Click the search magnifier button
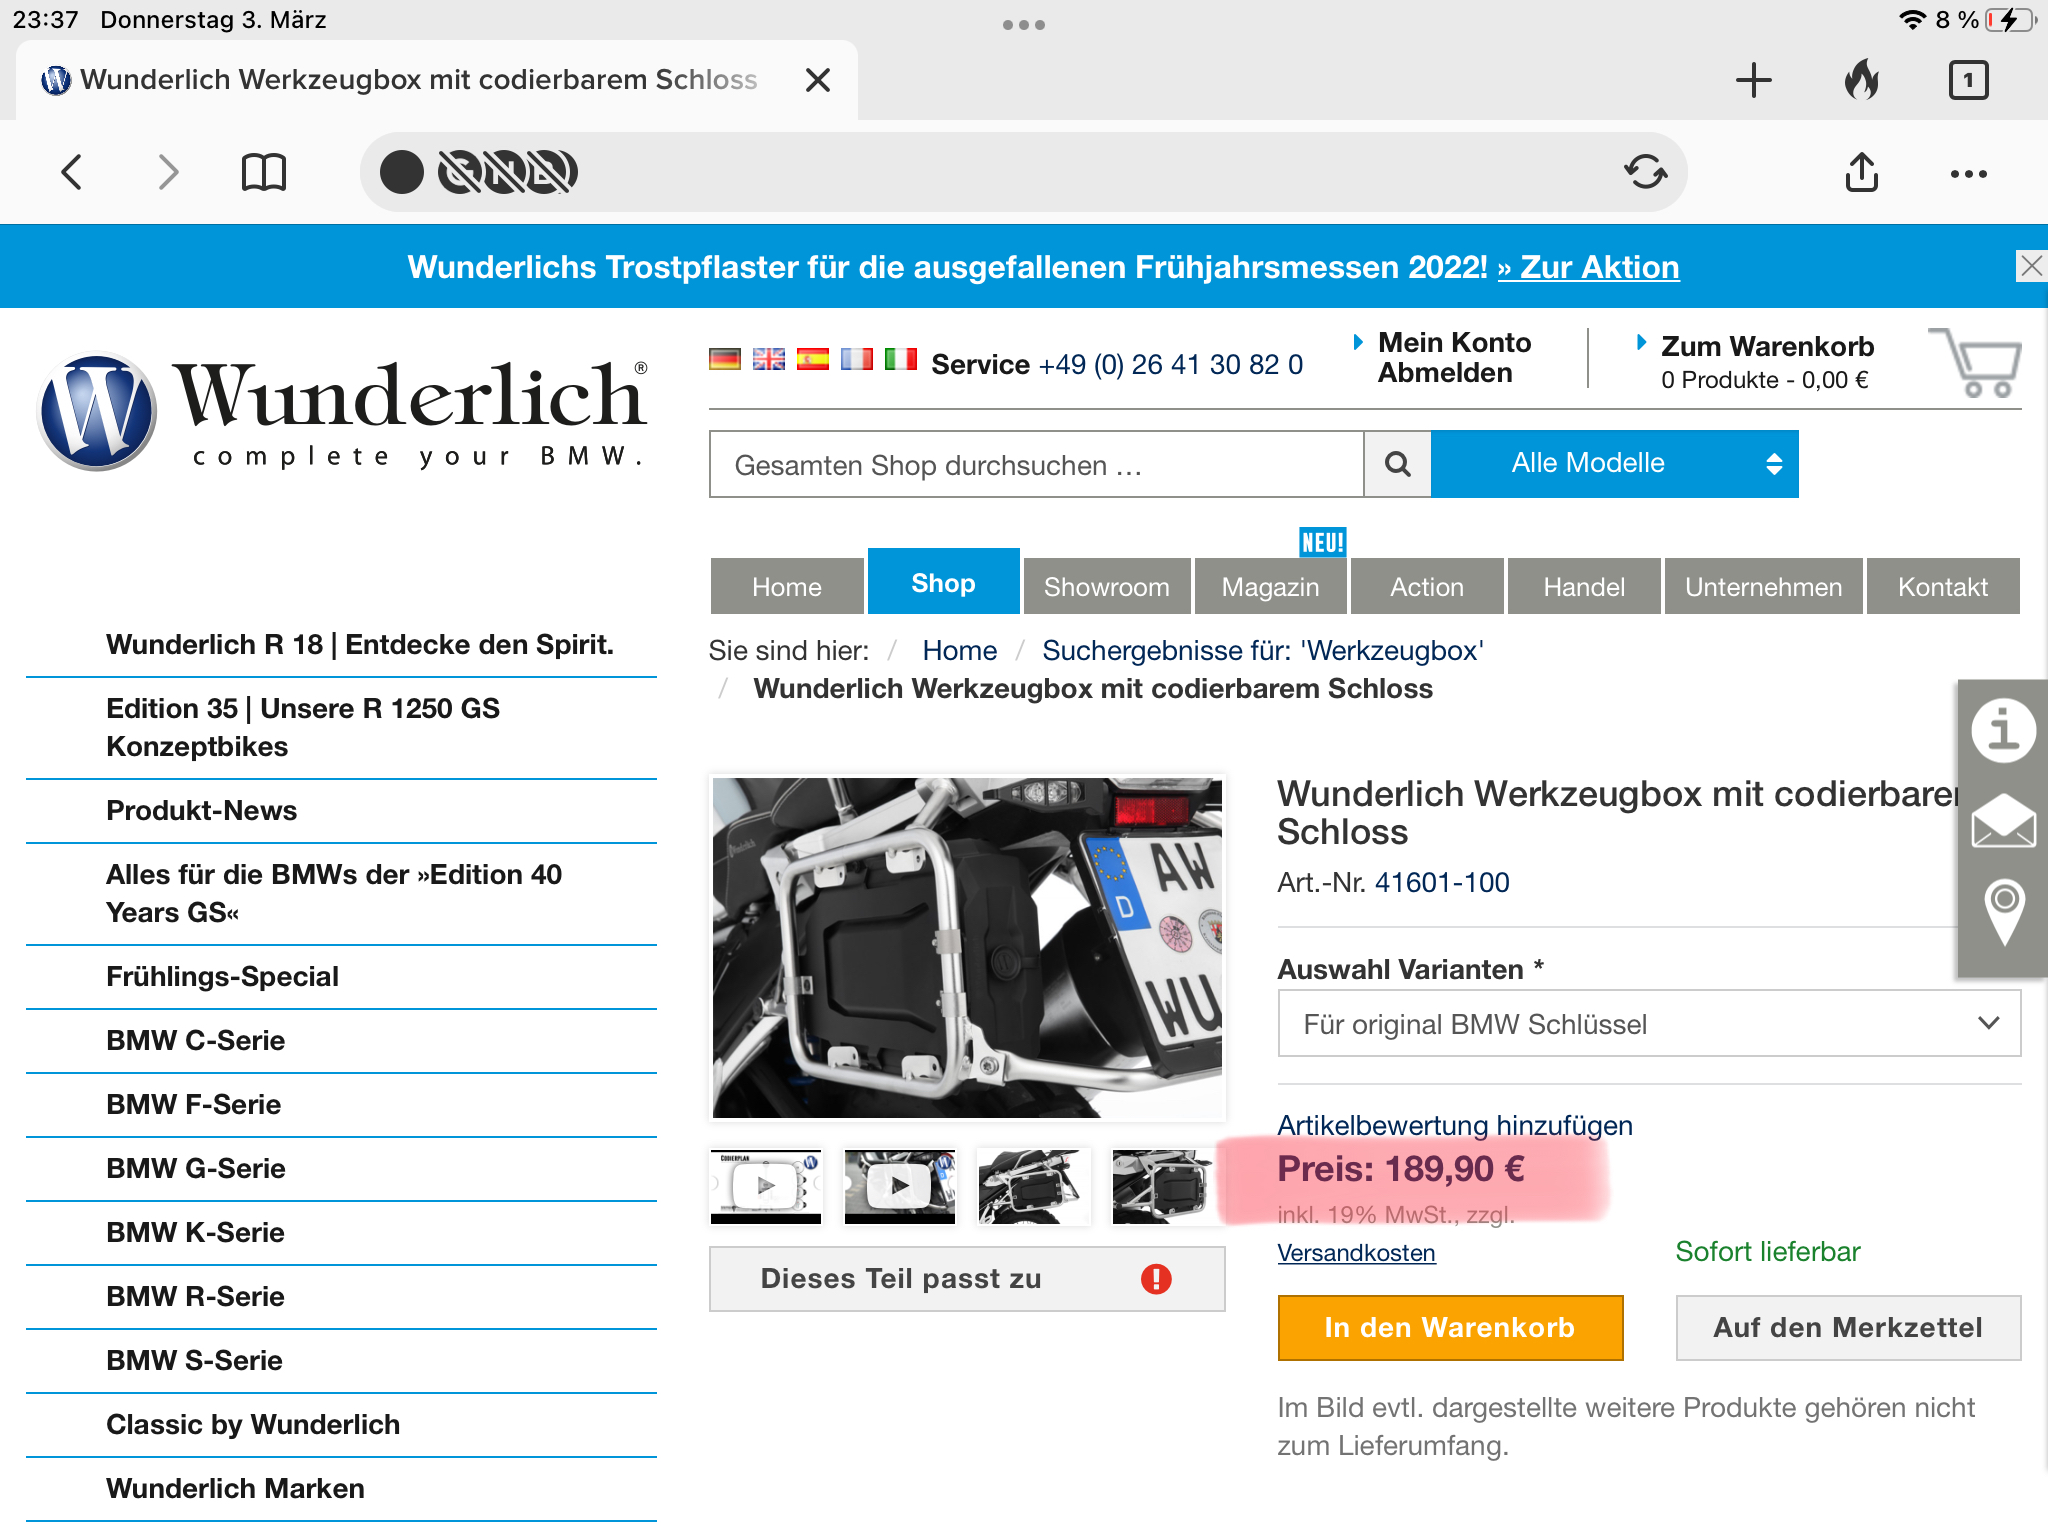Viewport: 2048px width, 1536px height. [1397, 464]
